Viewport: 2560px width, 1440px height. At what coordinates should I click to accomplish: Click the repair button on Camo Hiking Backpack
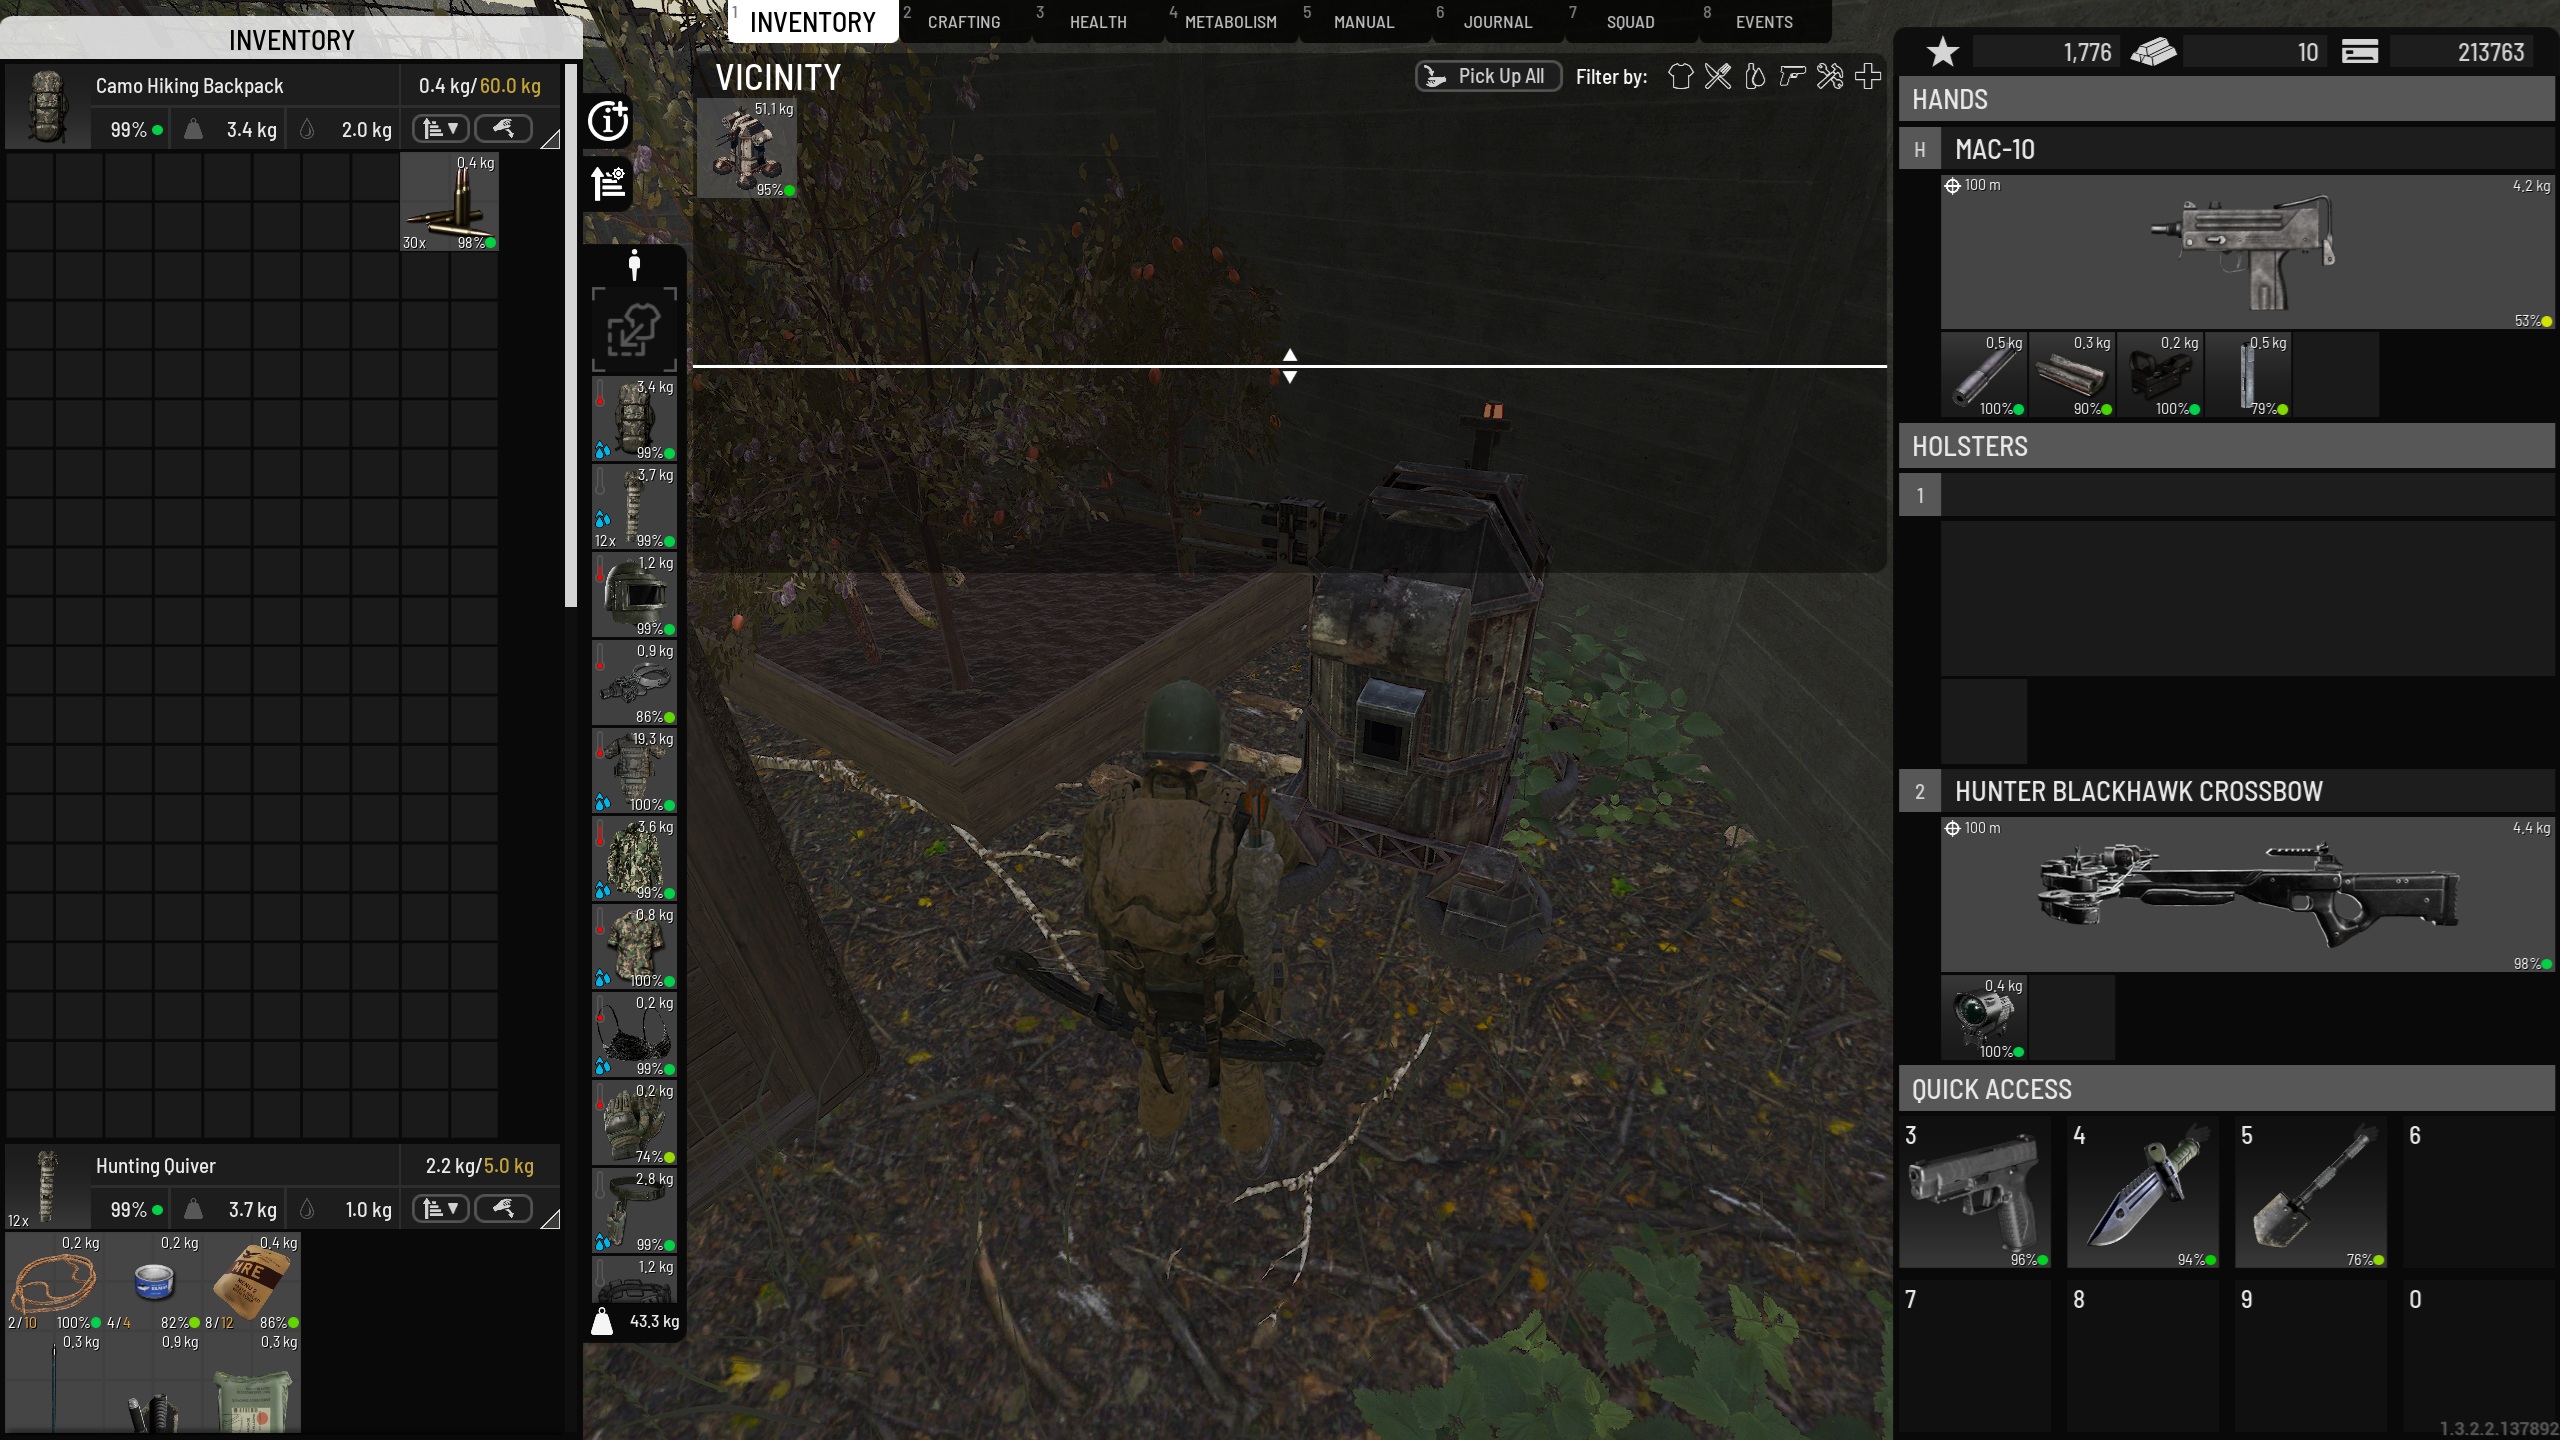click(x=503, y=129)
